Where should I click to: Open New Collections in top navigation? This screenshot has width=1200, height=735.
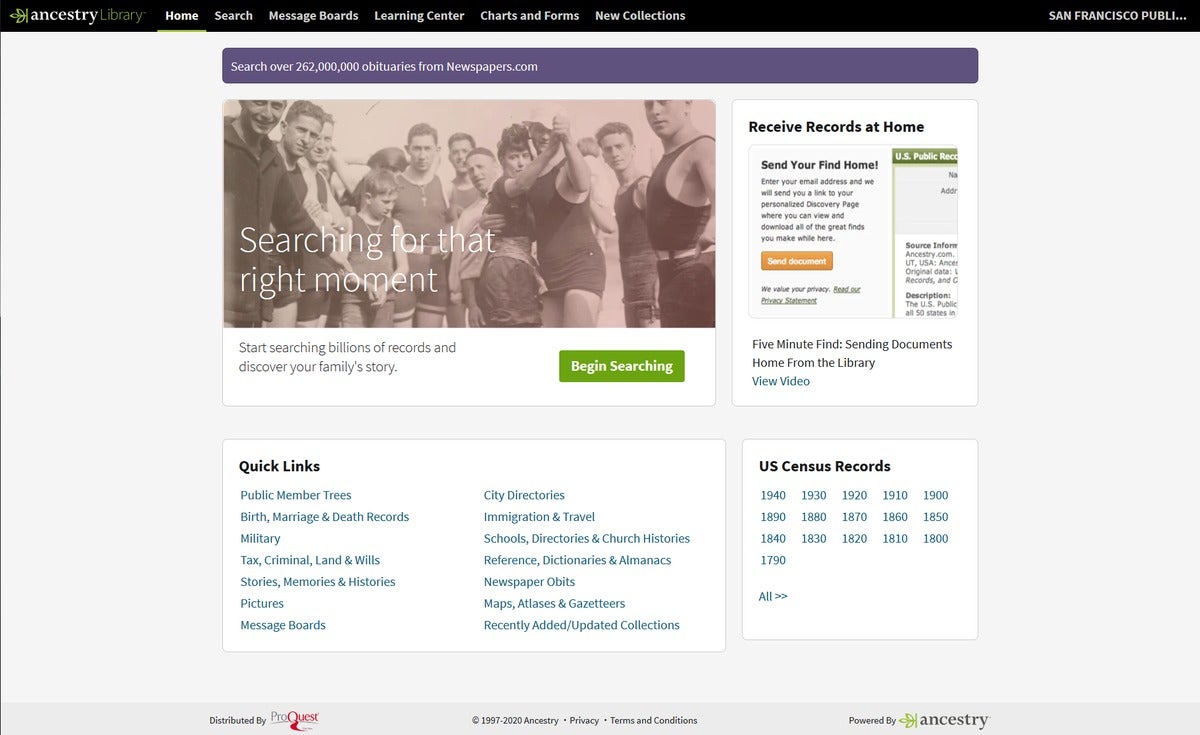pos(640,15)
